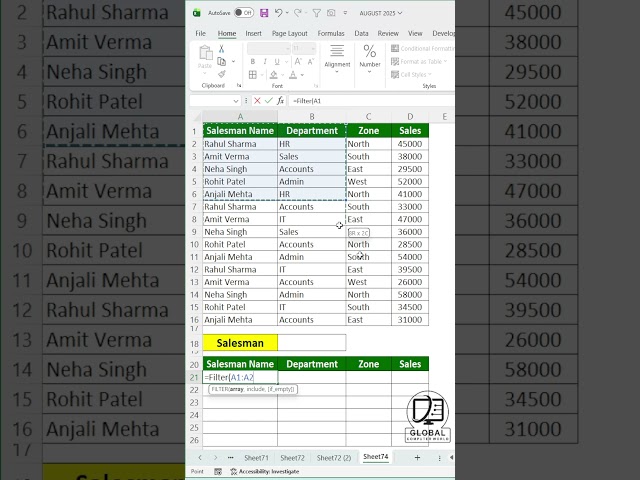
Task: Click the 'Zone' header in row 1
Action: (x=369, y=131)
